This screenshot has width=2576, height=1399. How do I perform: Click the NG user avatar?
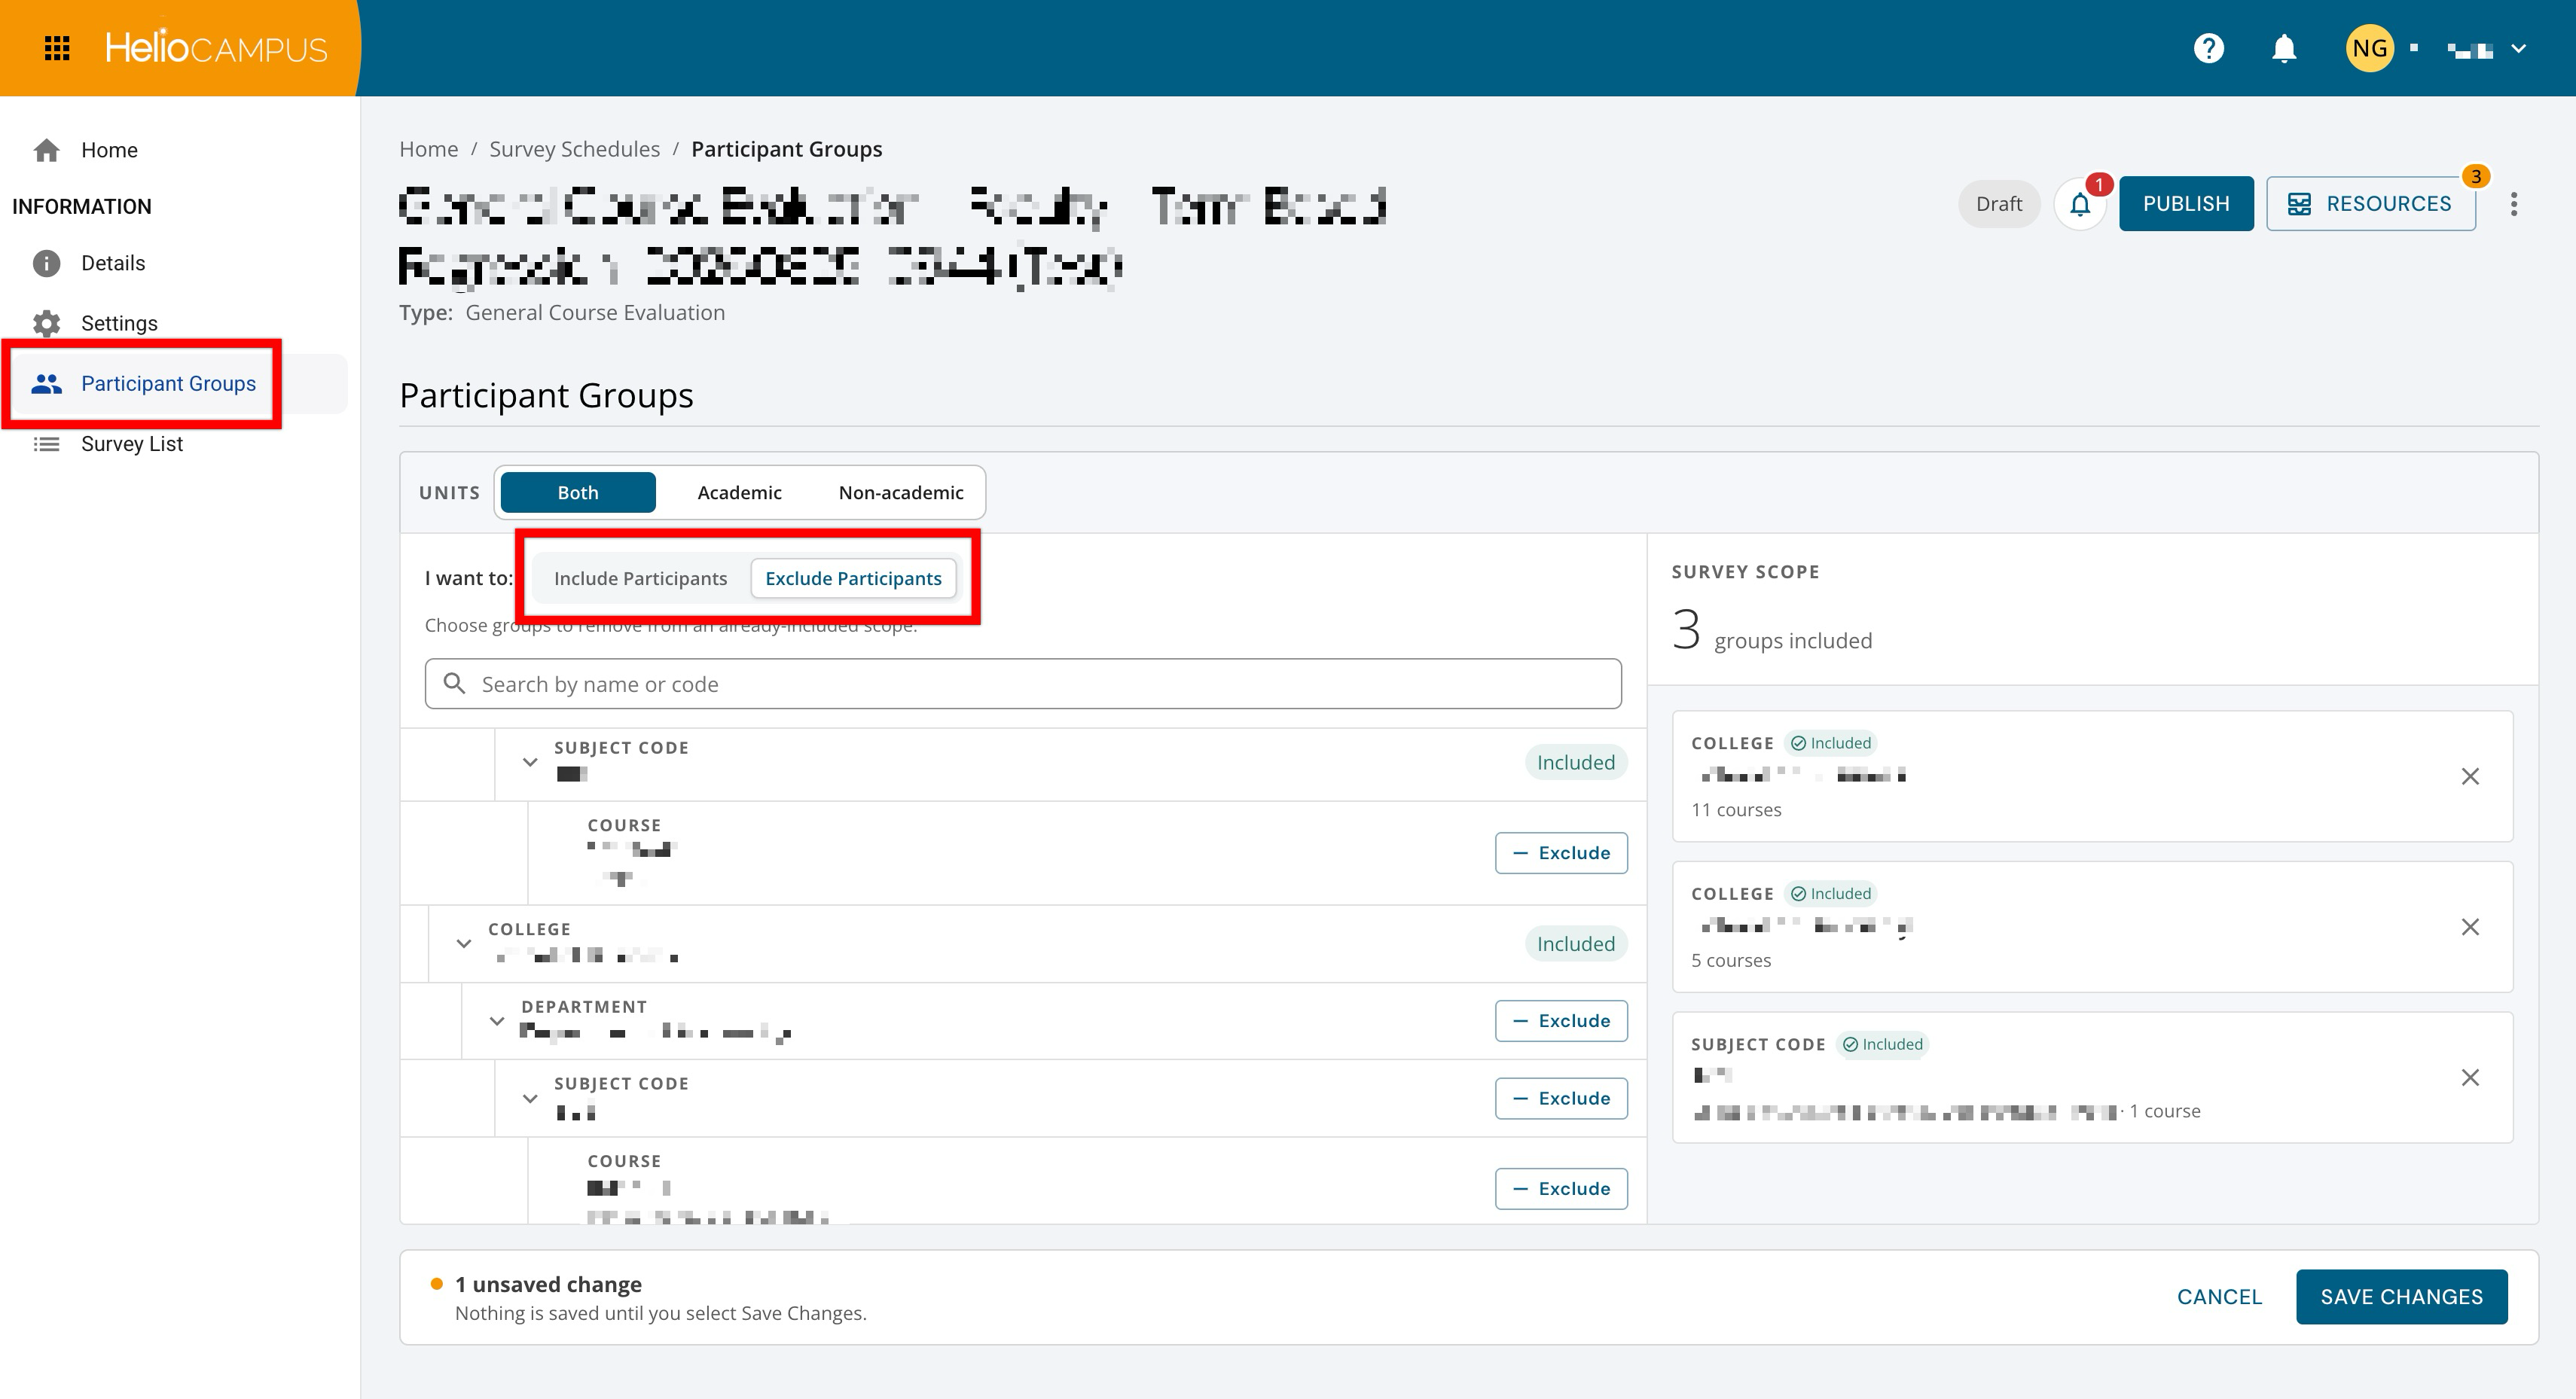point(2369,48)
